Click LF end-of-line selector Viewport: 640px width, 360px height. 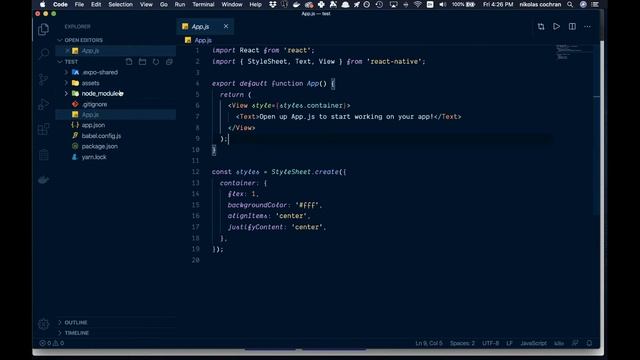(509, 343)
